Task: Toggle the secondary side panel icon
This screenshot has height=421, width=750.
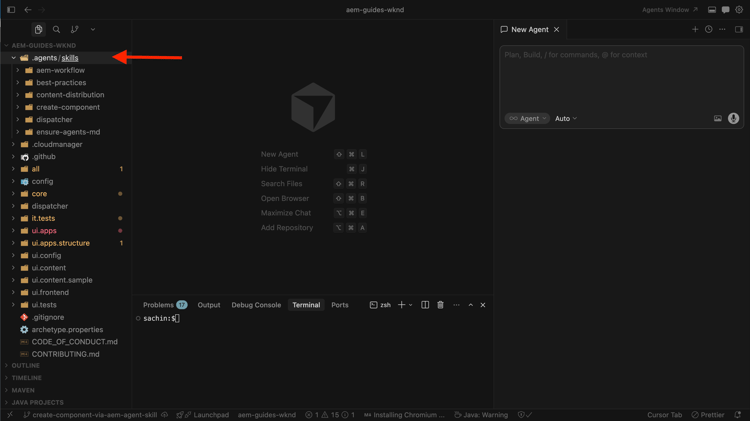Action: pos(739,29)
